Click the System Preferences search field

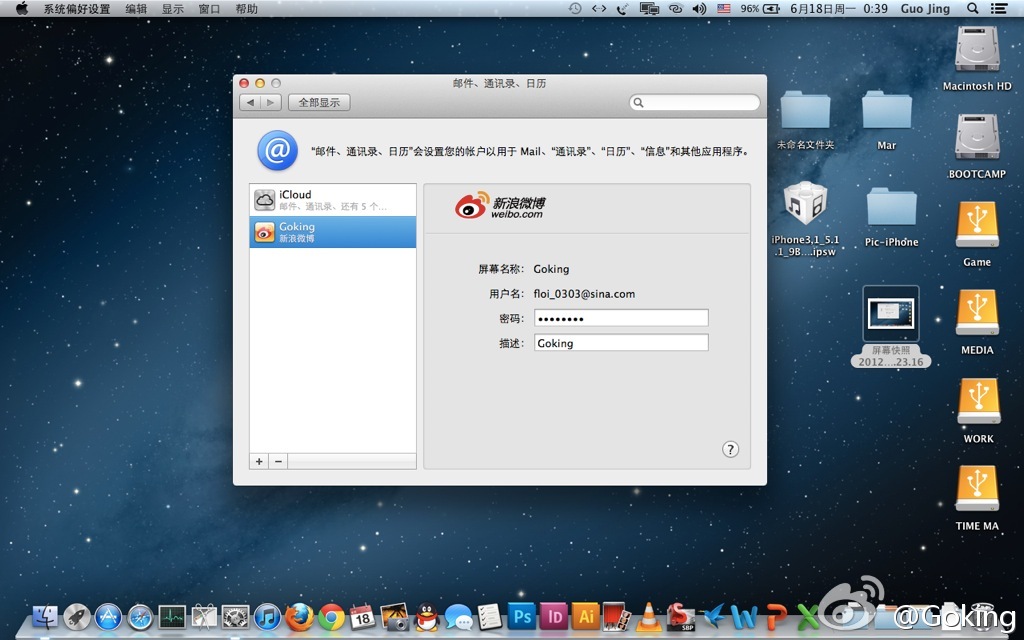click(695, 103)
